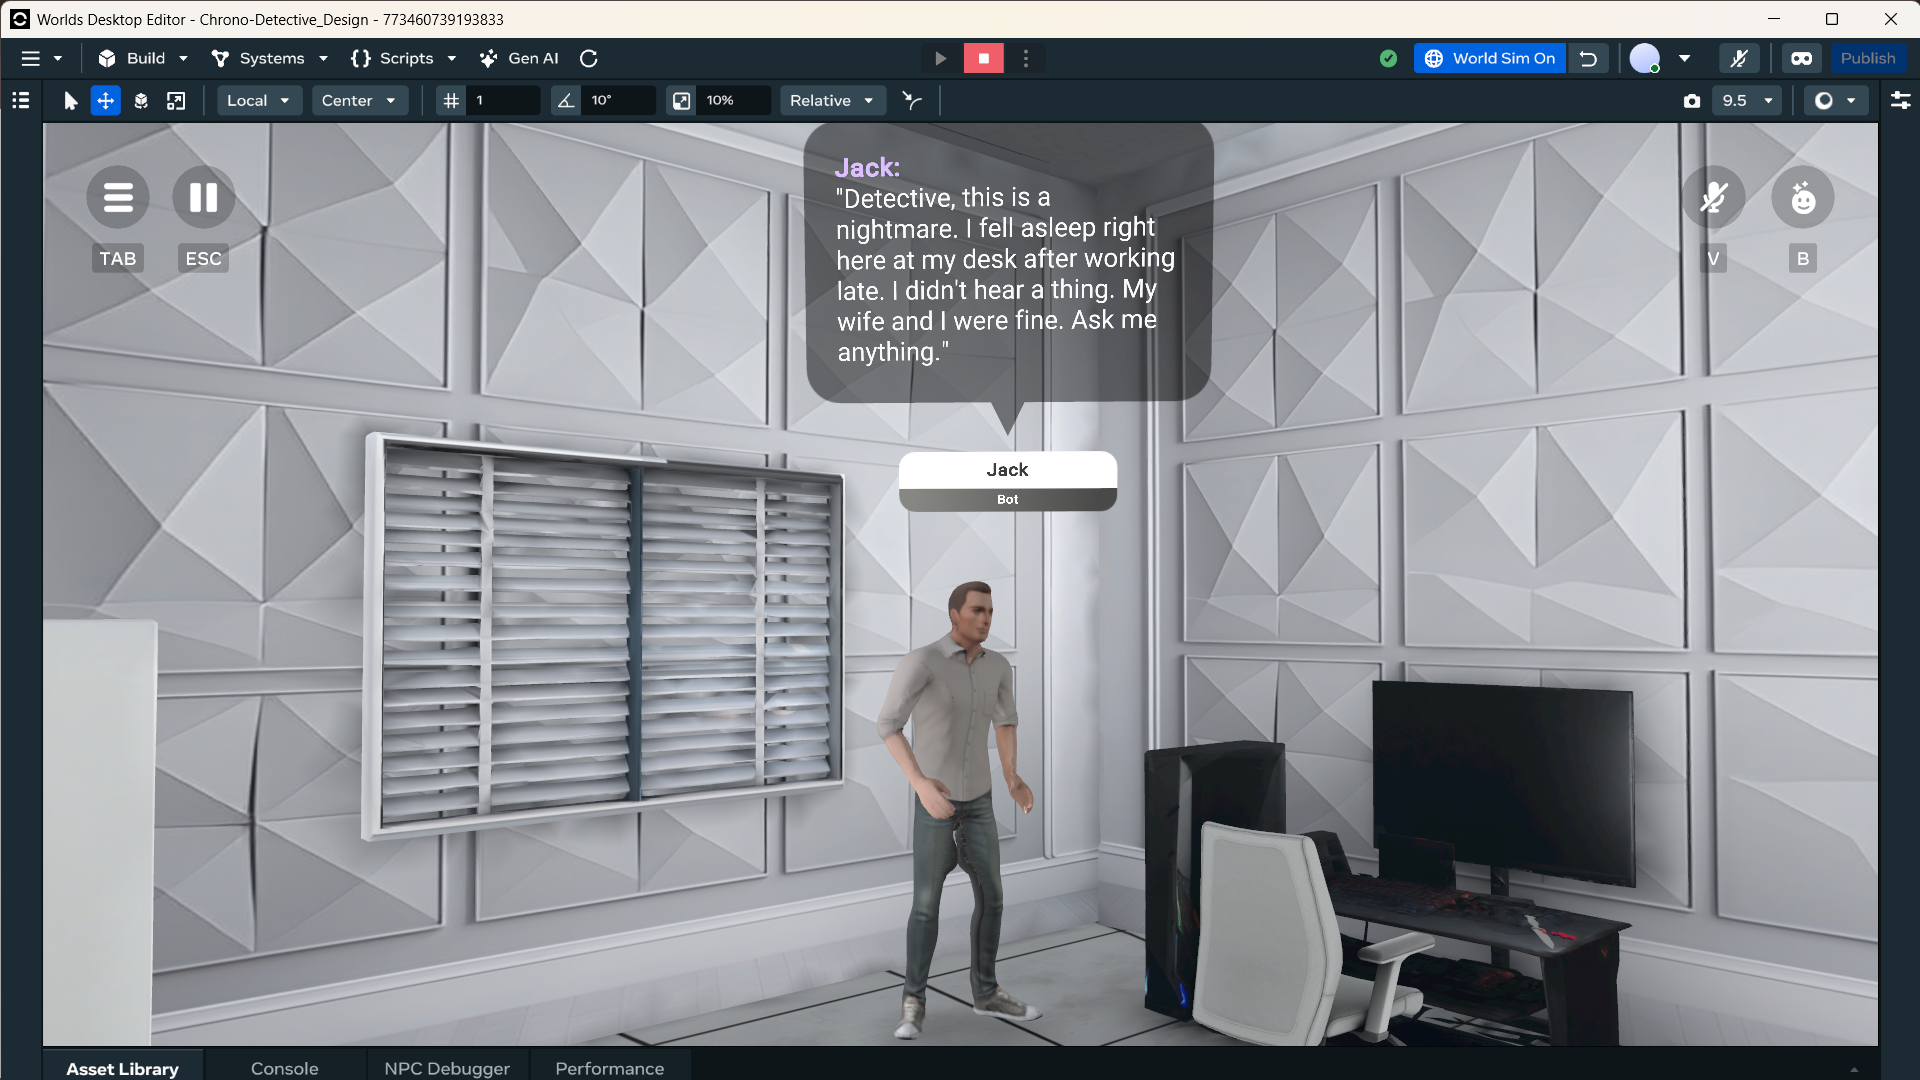1920x1080 pixels.
Task: Unmute the microphone in top toolbar
Action: coord(1739,58)
